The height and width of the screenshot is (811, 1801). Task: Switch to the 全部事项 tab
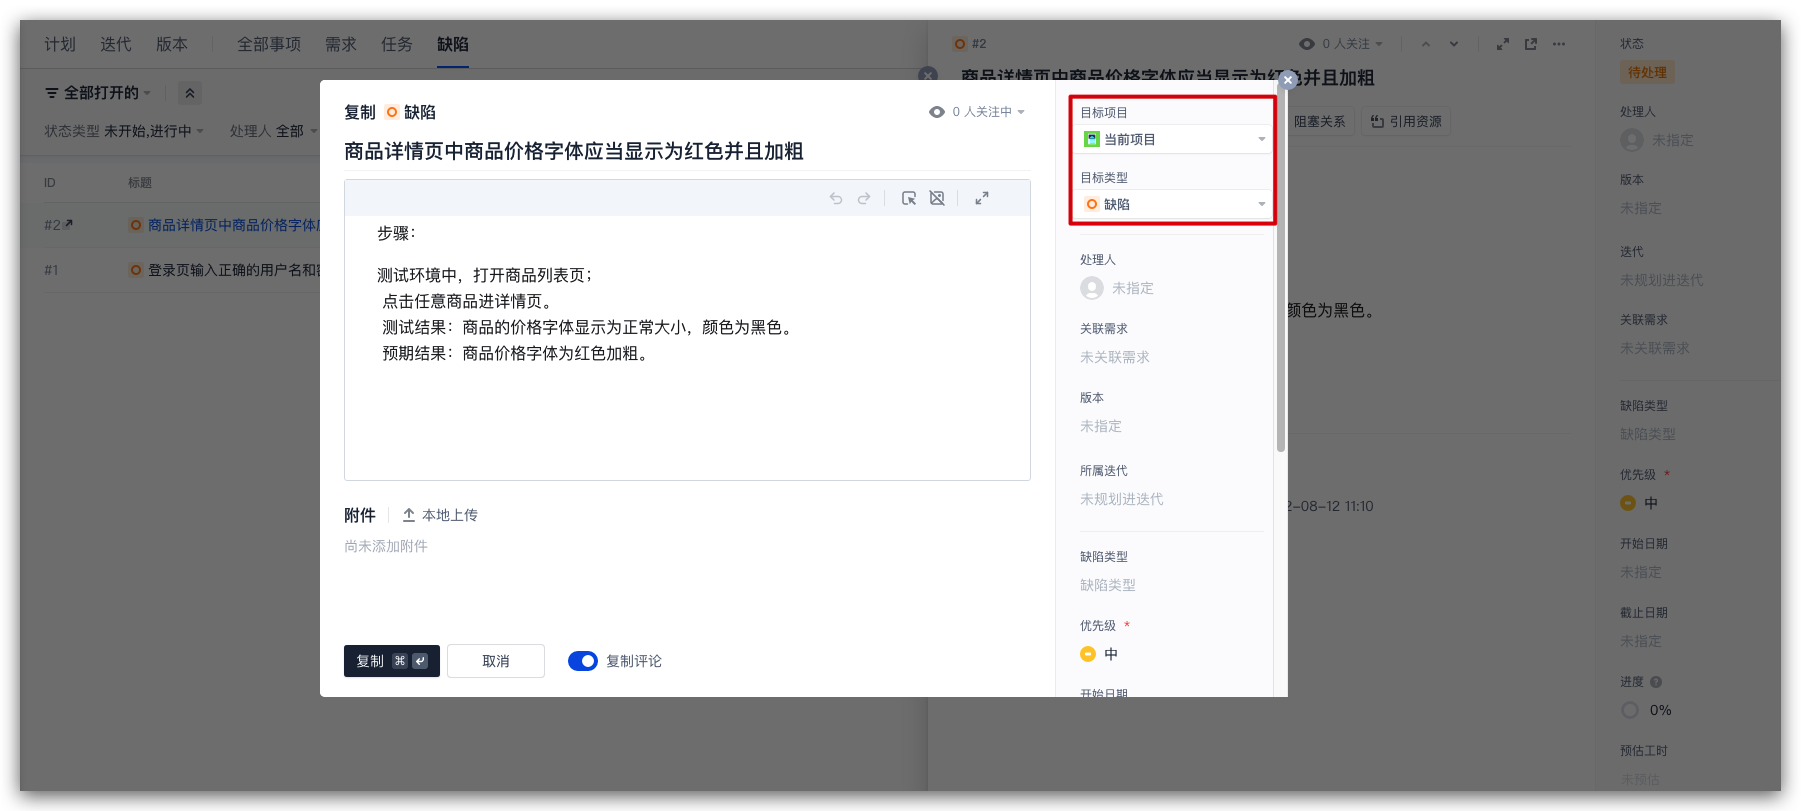269,44
